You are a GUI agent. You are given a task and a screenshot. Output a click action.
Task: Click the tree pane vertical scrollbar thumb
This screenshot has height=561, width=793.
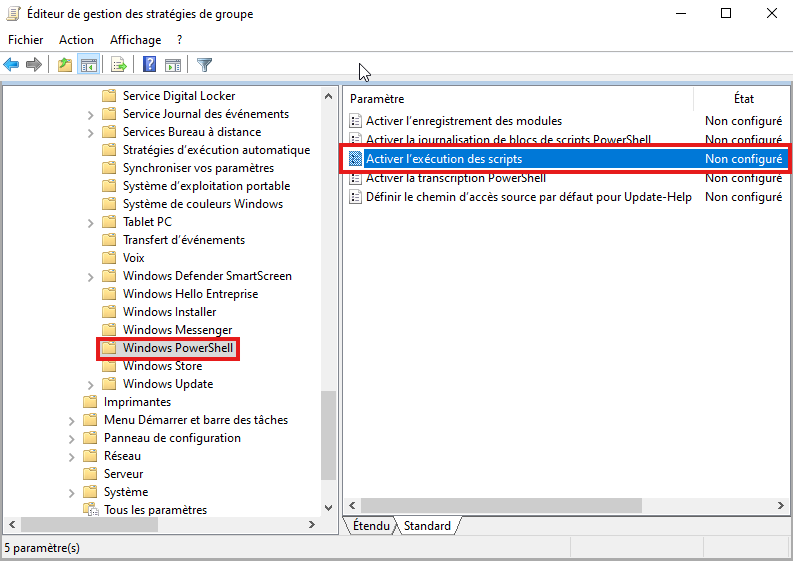pyautogui.click(x=328, y=435)
